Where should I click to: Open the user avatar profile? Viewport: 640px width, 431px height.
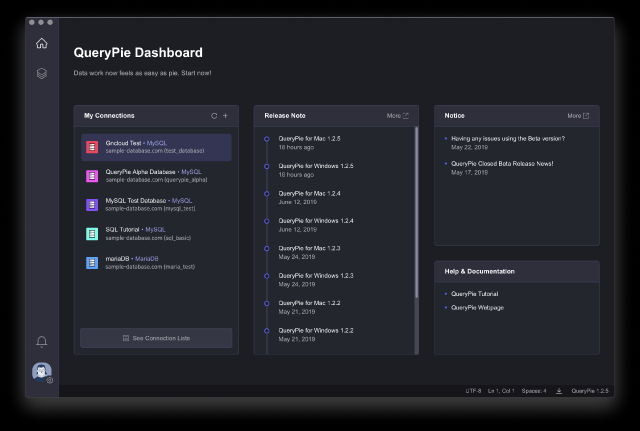pyautogui.click(x=42, y=372)
